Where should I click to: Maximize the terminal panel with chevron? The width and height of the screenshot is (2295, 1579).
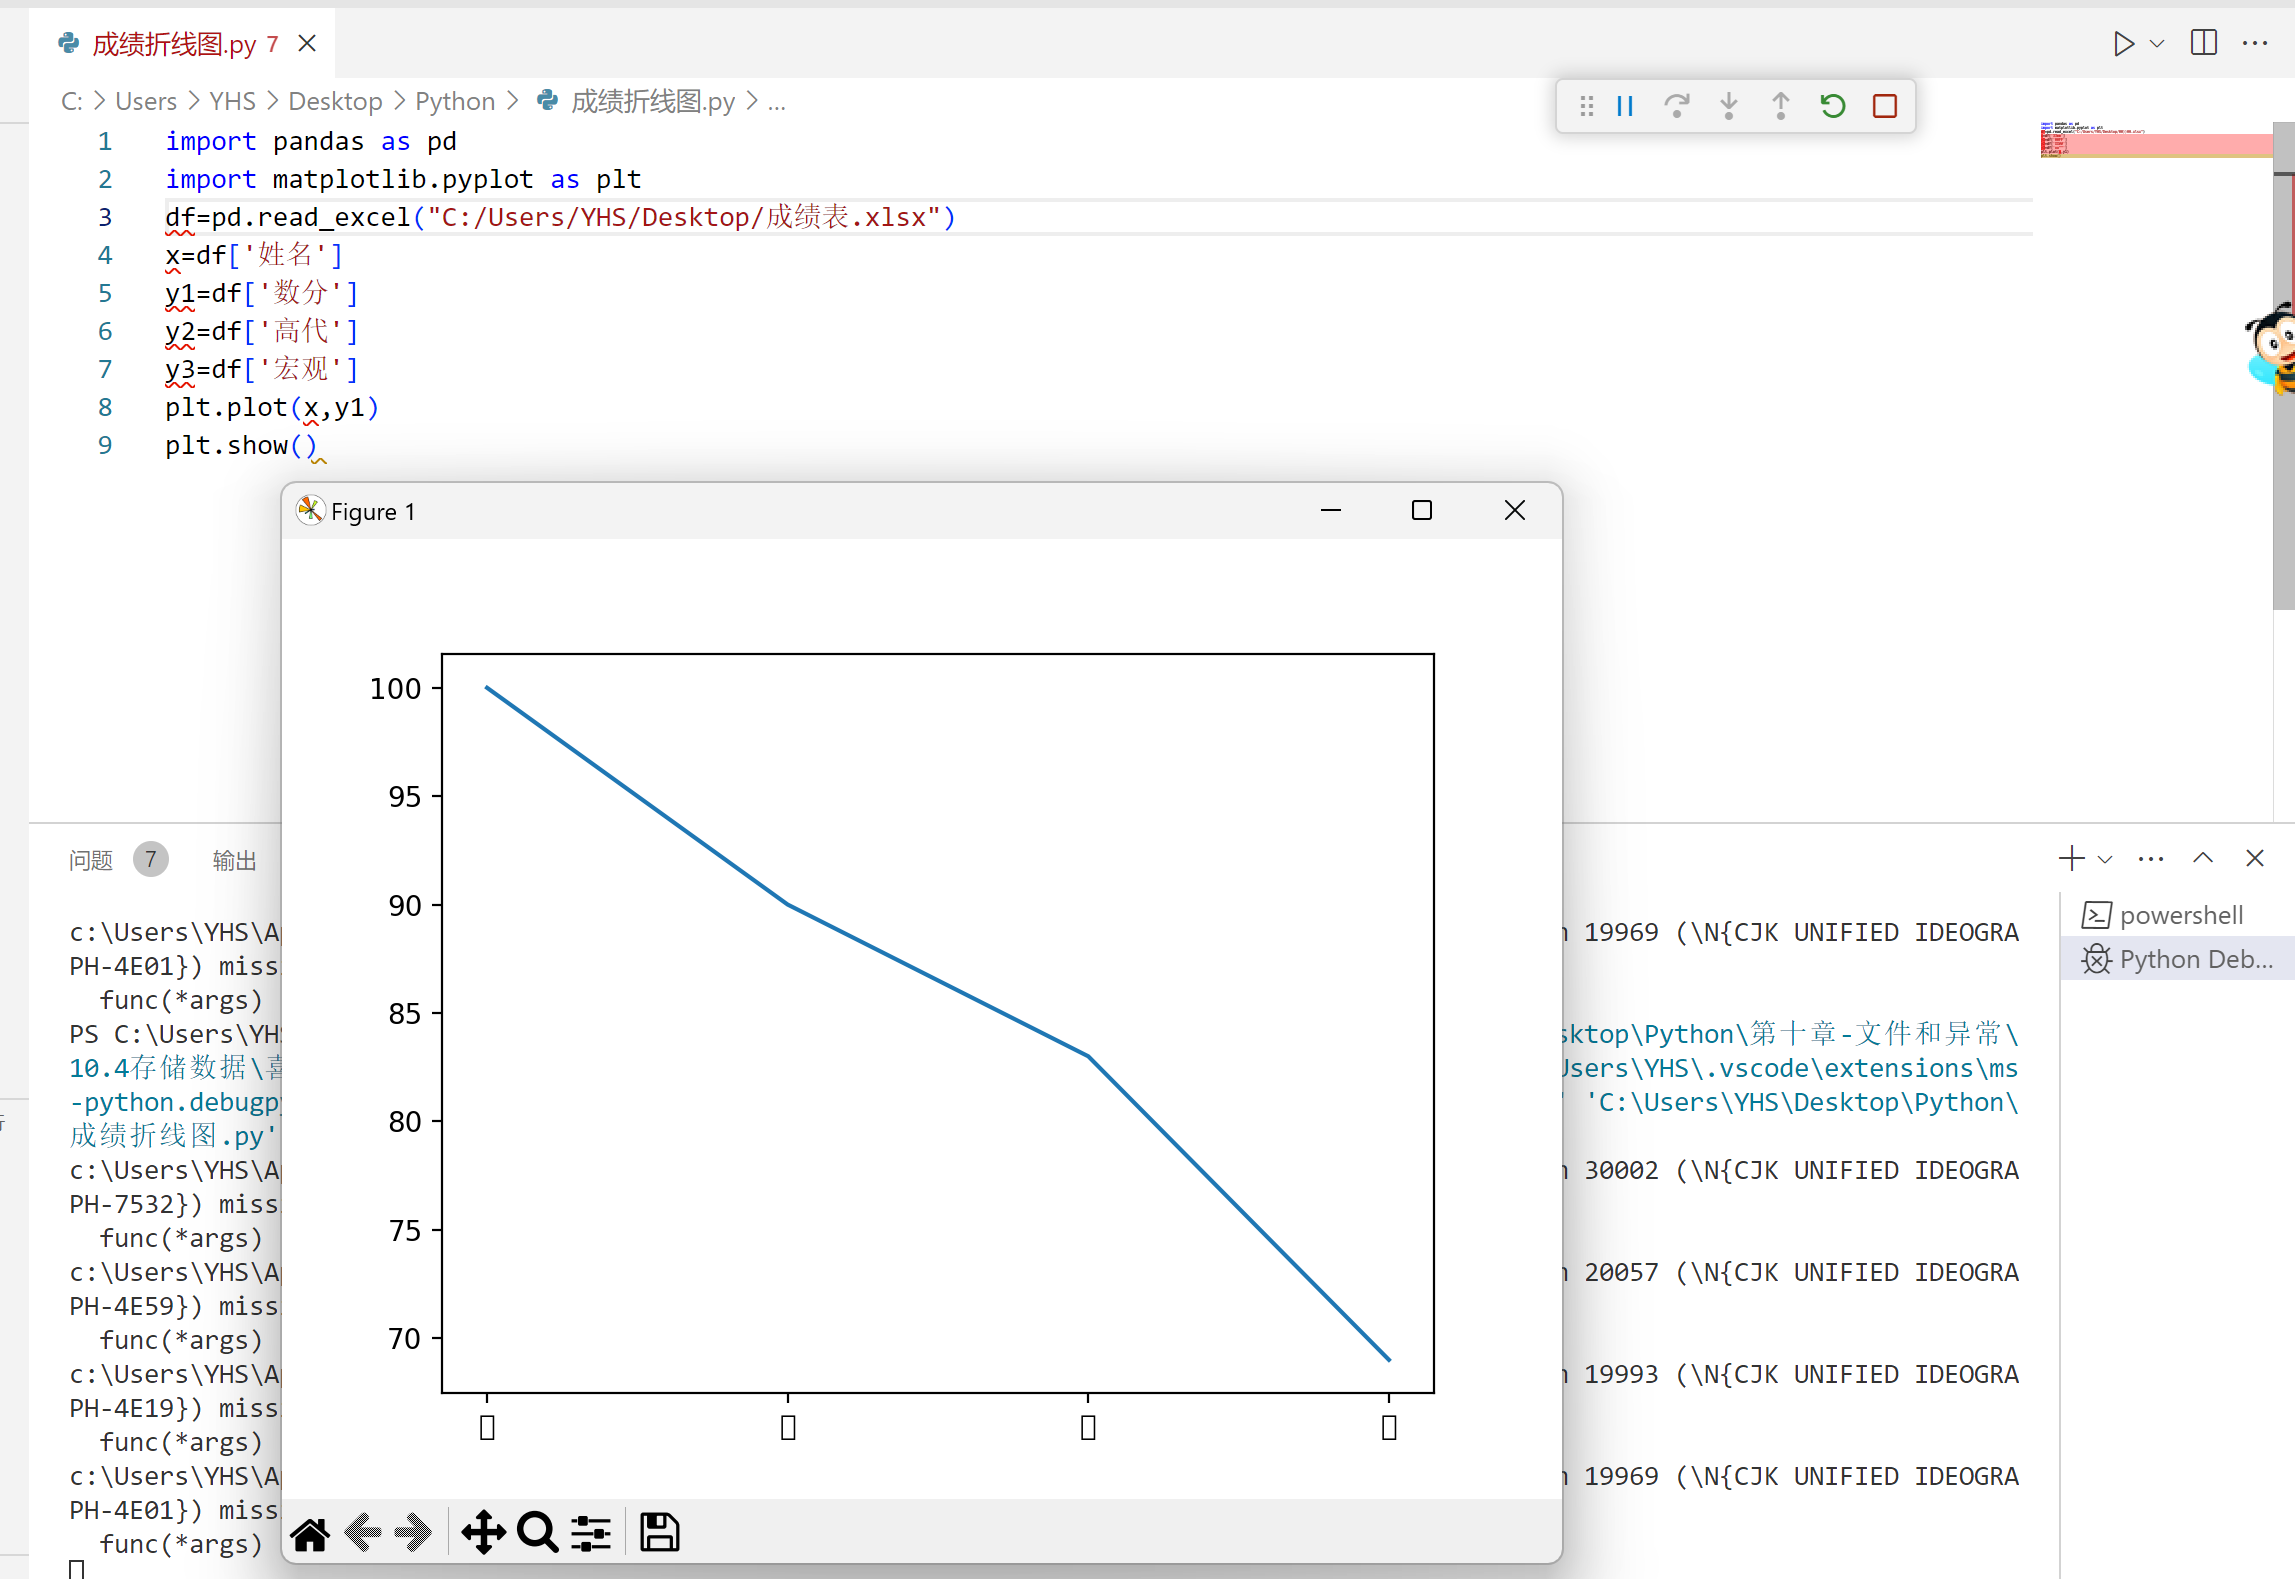(2203, 858)
